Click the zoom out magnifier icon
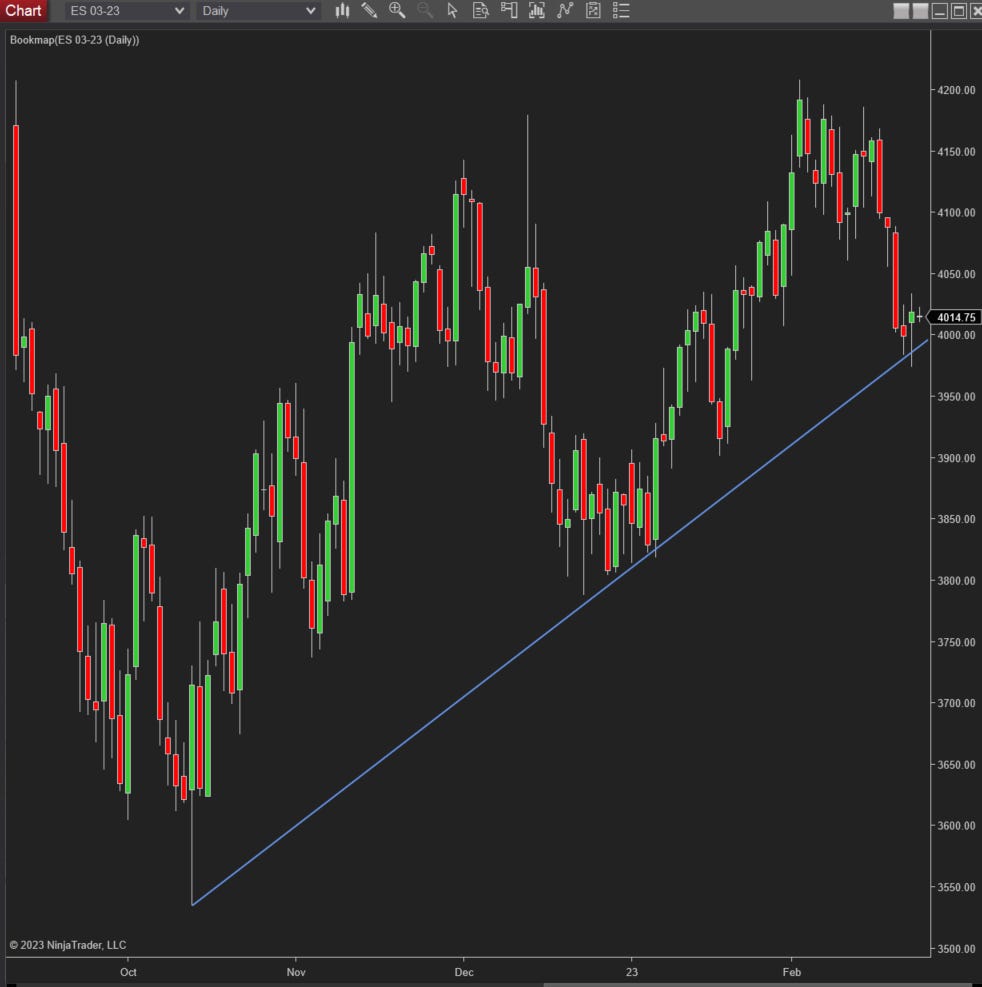The height and width of the screenshot is (987, 982). click(x=425, y=11)
